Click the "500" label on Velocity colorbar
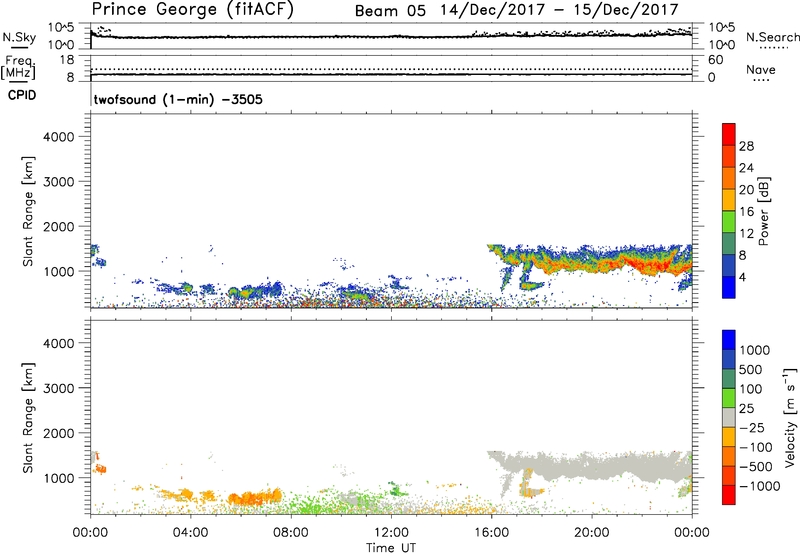This screenshot has height=554, width=800. click(751, 369)
